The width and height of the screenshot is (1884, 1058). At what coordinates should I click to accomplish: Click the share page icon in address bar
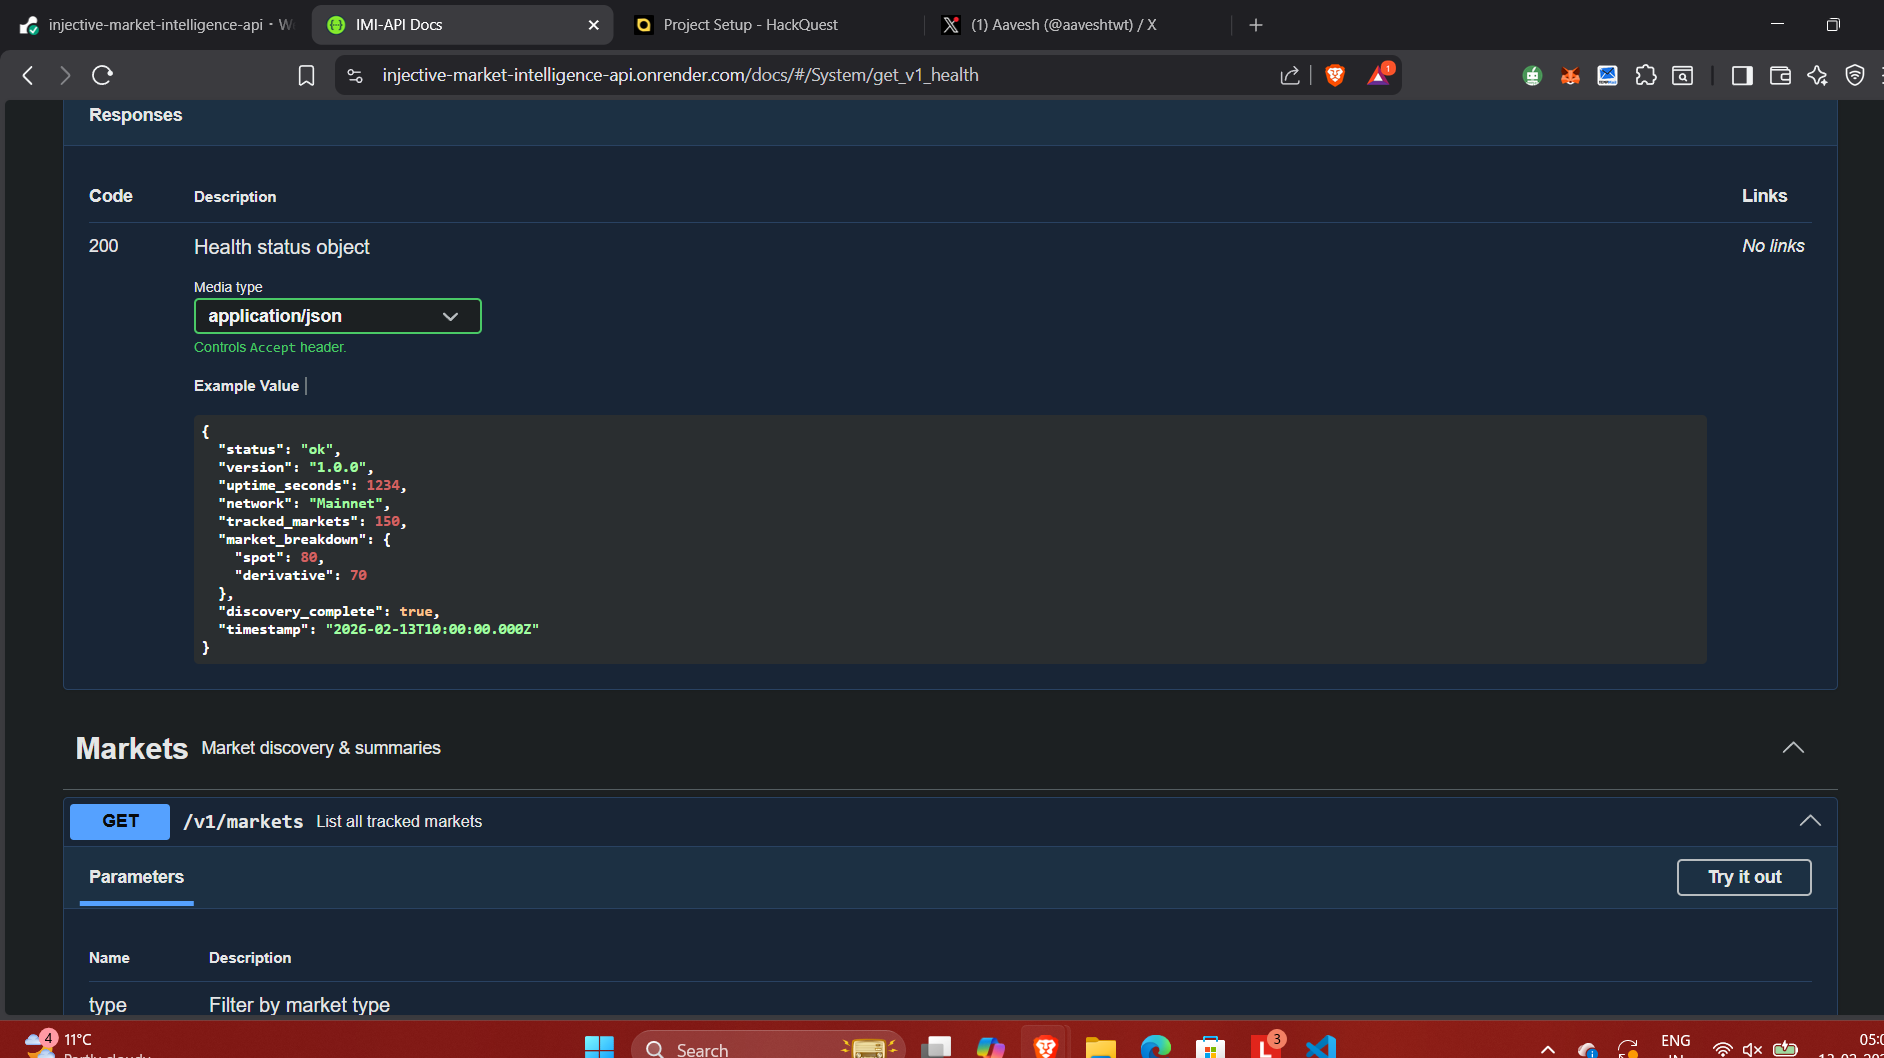click(1289, 75)
